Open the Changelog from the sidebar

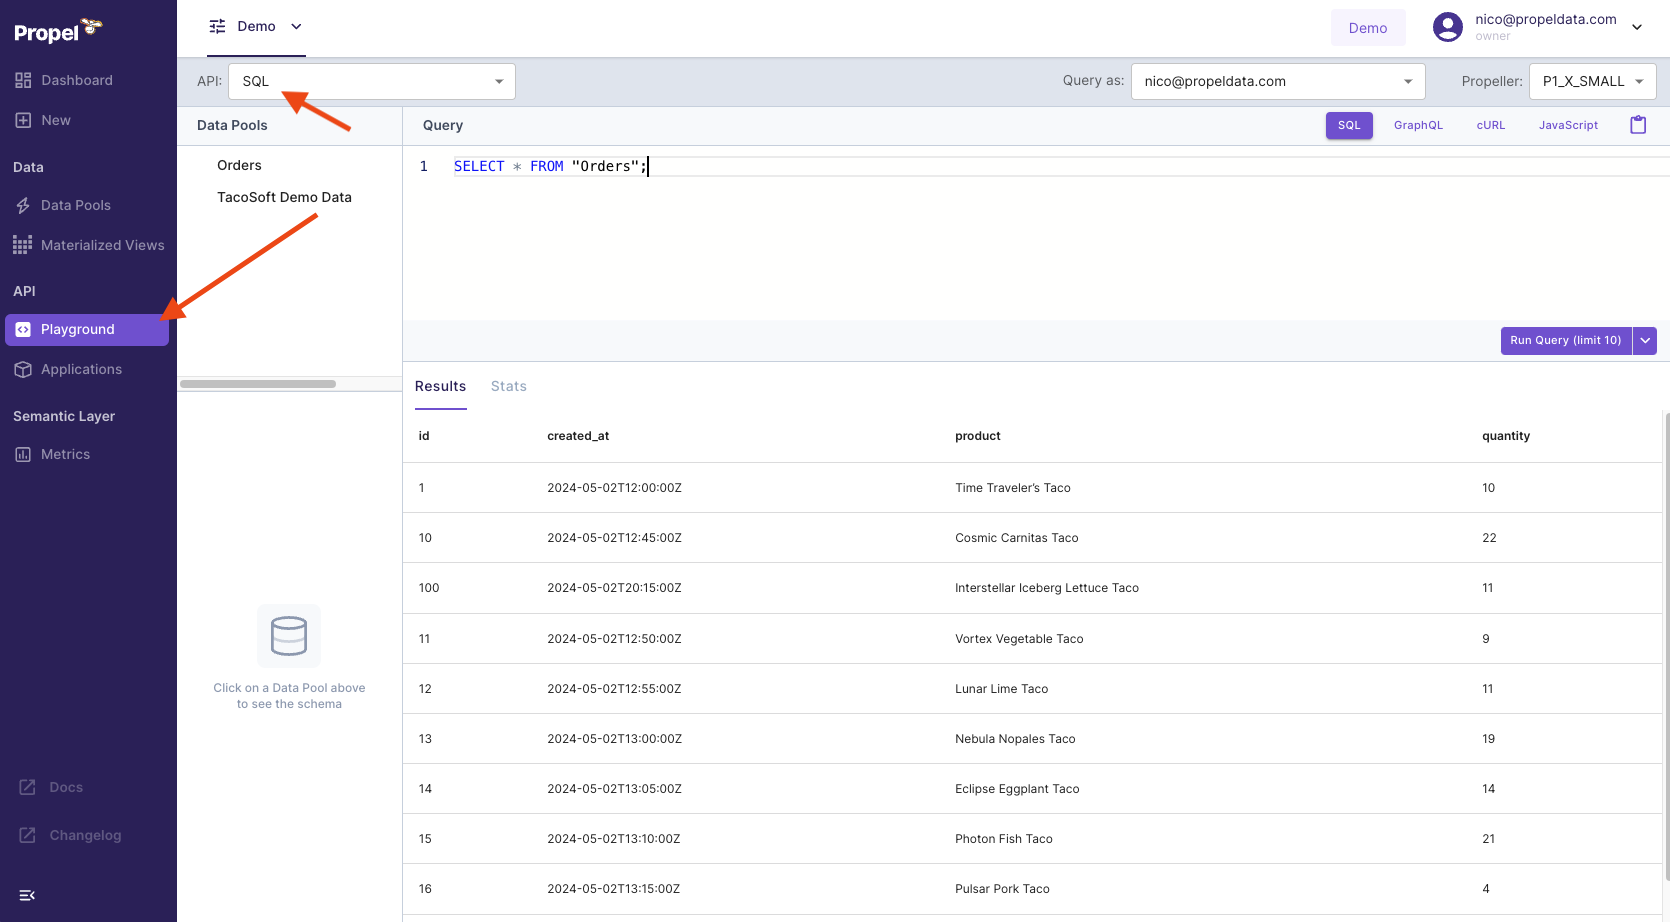point(84,835)
